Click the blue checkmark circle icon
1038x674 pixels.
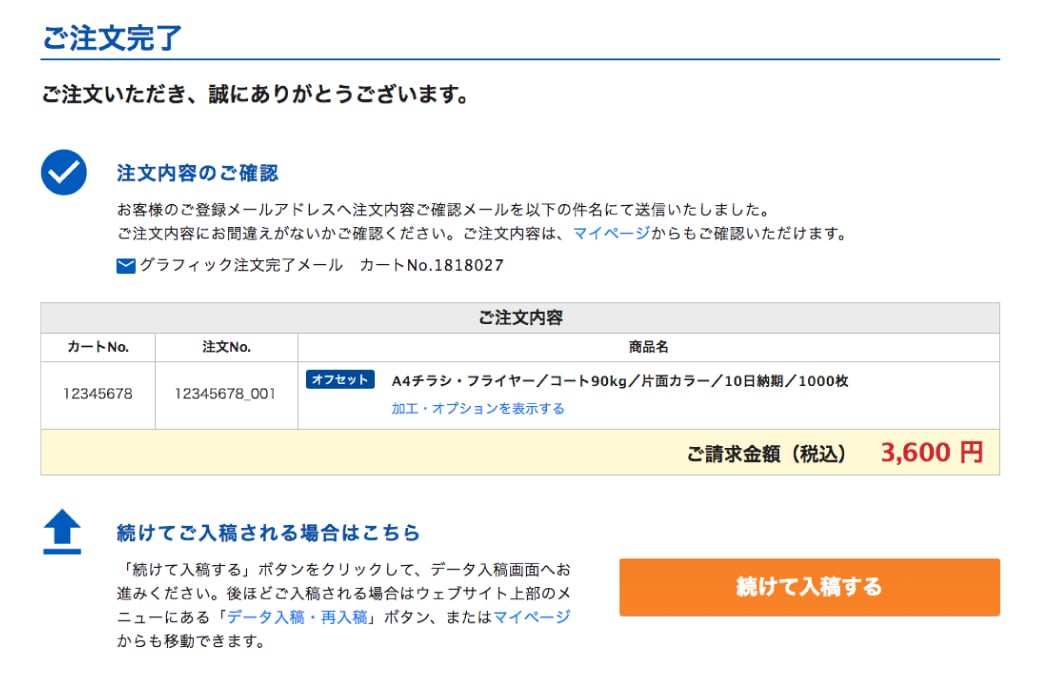64,172
